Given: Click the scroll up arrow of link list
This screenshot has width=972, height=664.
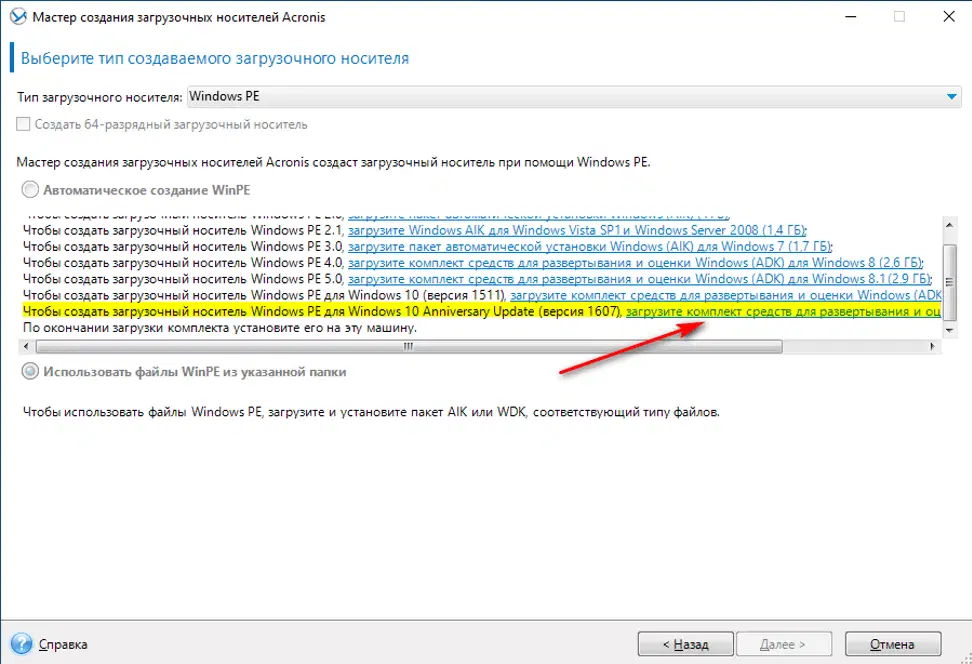Looking at the screenshot, I should (x=949, y=224).
